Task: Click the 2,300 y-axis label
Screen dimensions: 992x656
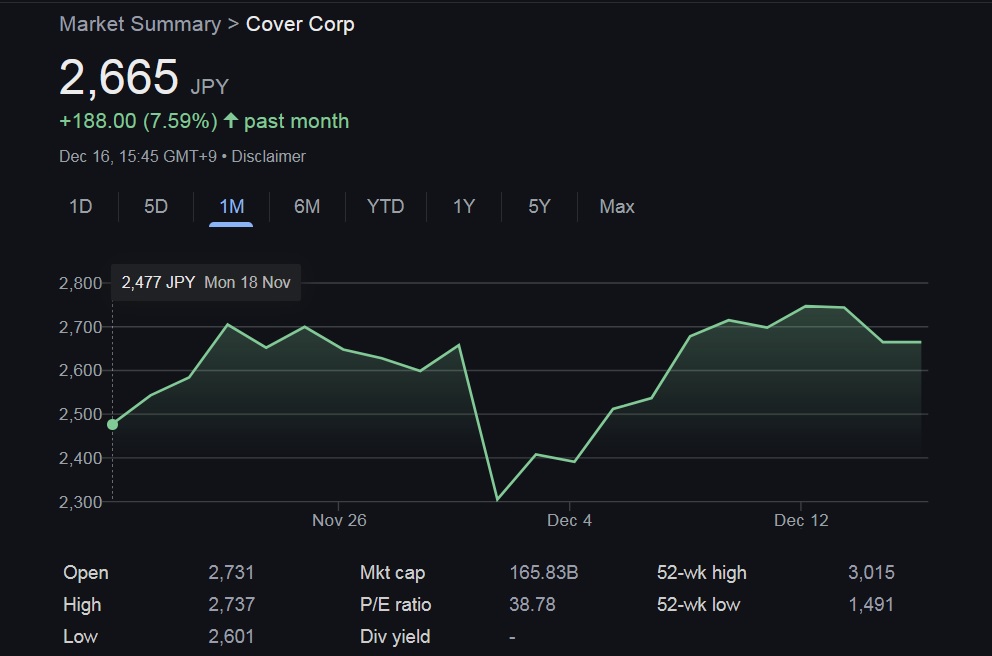Action: point(80,502)
